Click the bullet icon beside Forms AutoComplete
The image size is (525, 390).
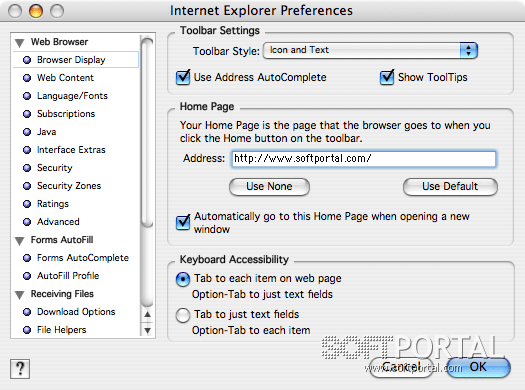tap(27, 258)
